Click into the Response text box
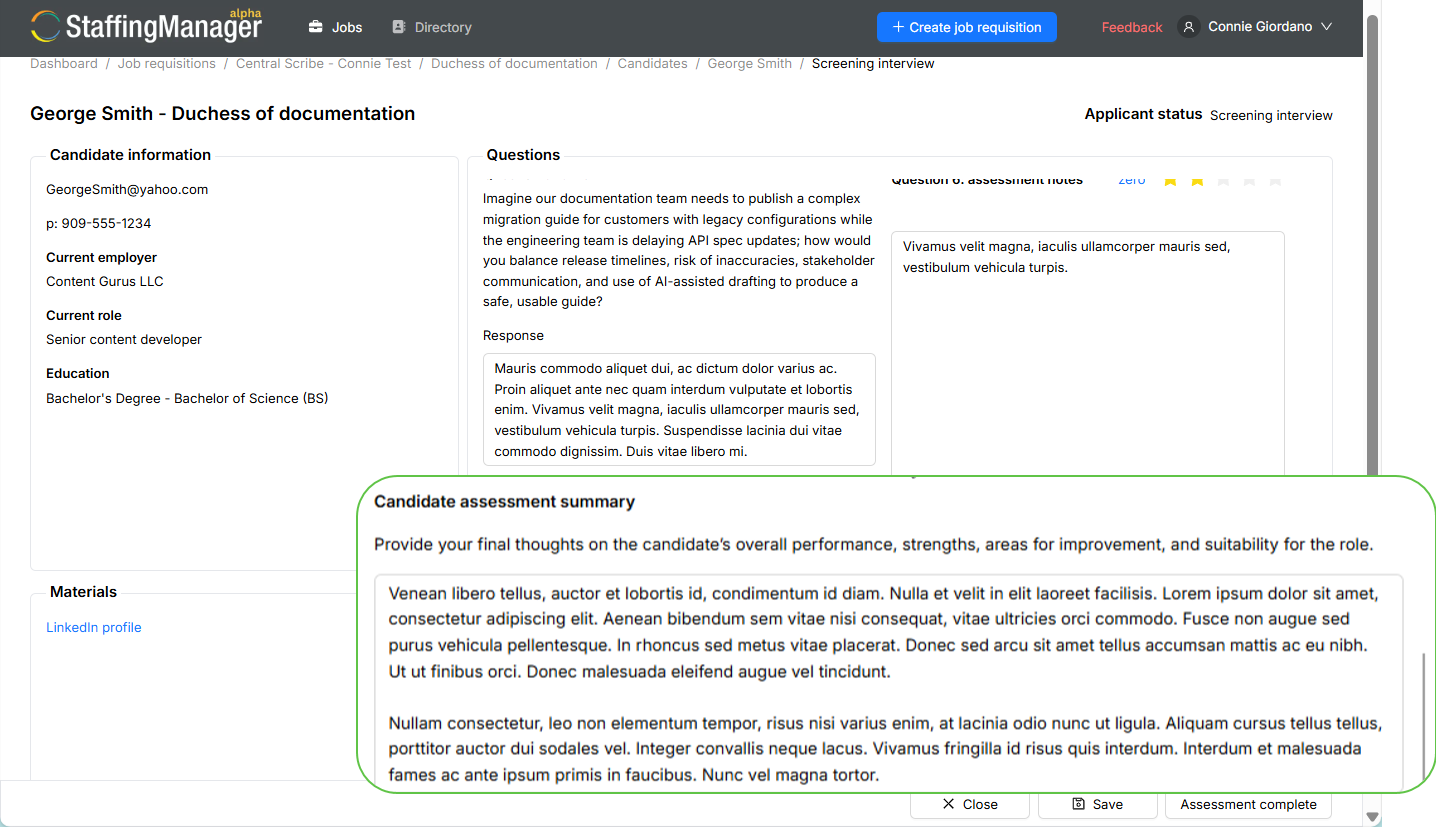Image resolution: width=1436 pixels, height=827 pixels. 679,409
